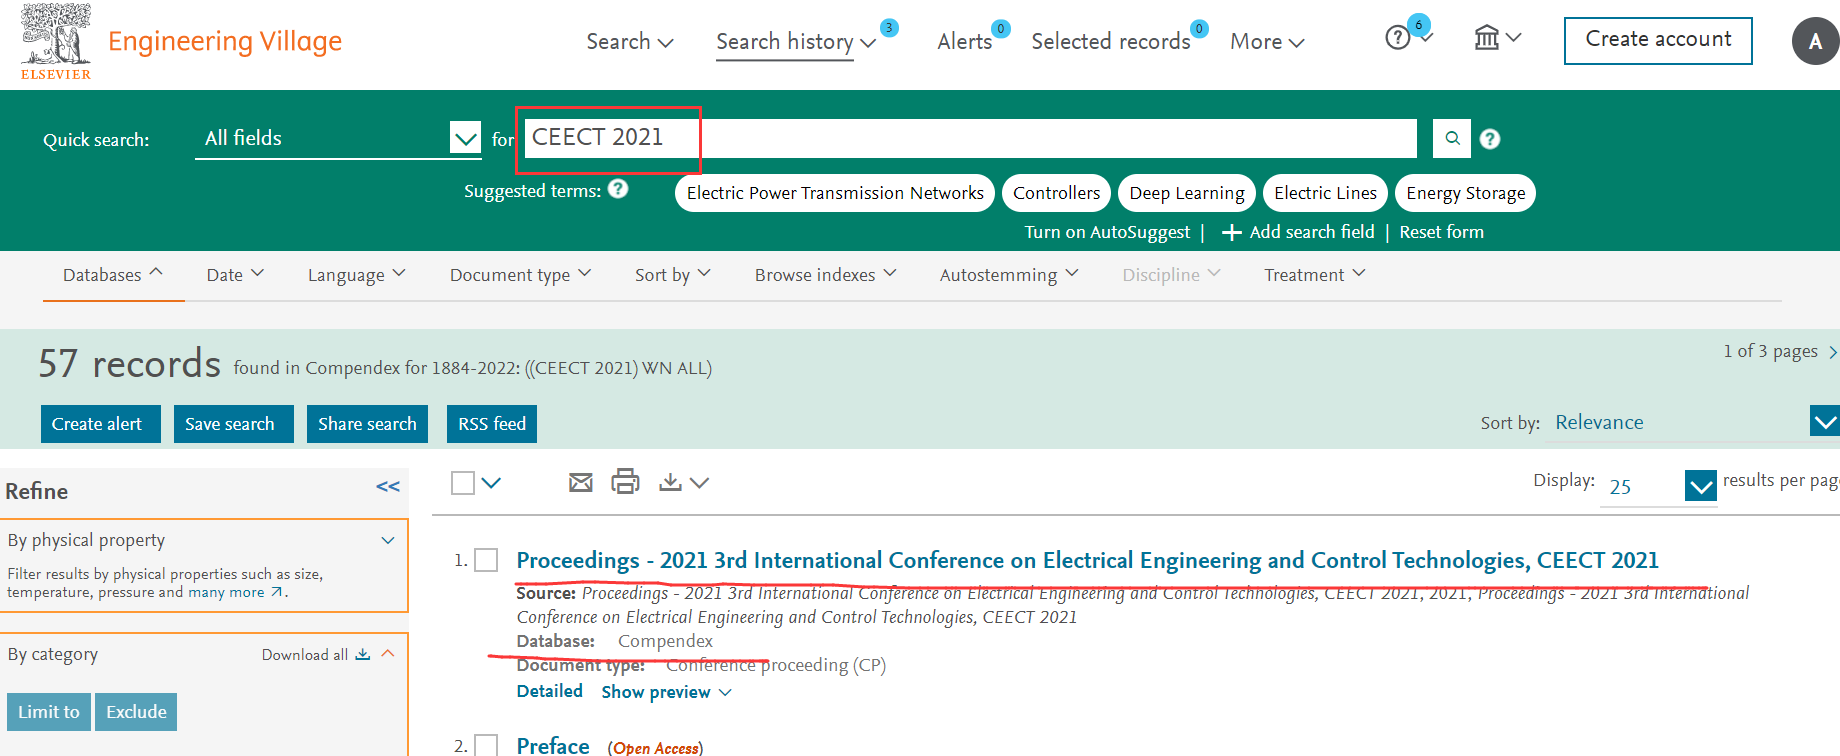
Task: Open search help icon beside search button
Action: [1490, 139]
